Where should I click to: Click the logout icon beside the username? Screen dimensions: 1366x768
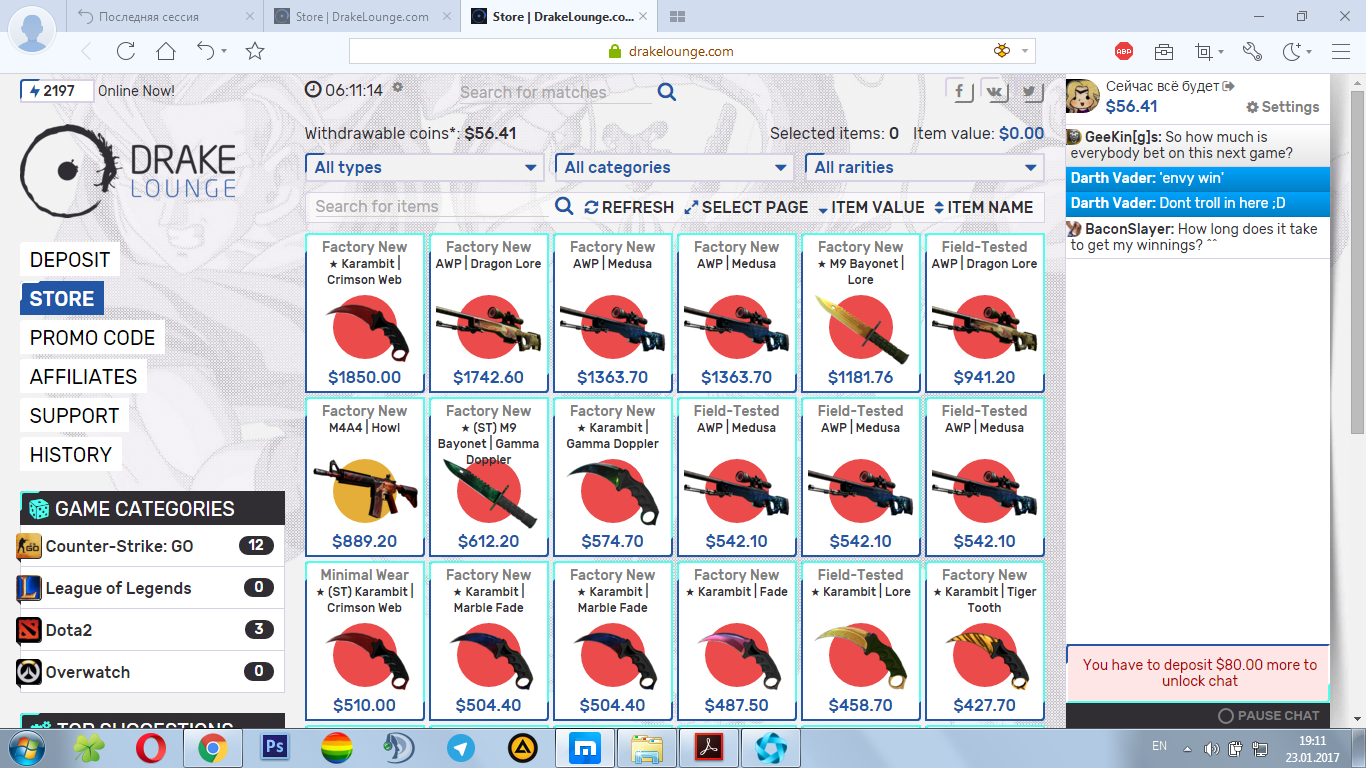[x=1229, y=87]
